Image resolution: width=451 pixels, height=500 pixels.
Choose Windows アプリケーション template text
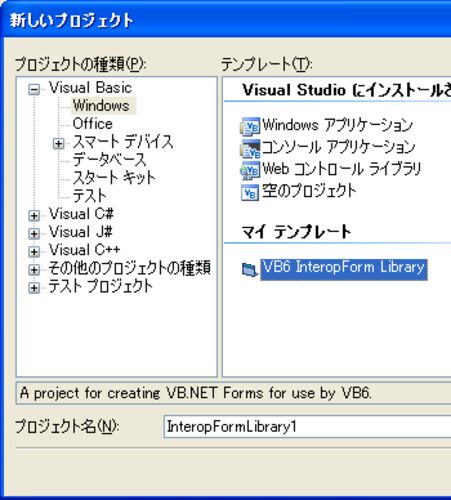pos(337,125)
